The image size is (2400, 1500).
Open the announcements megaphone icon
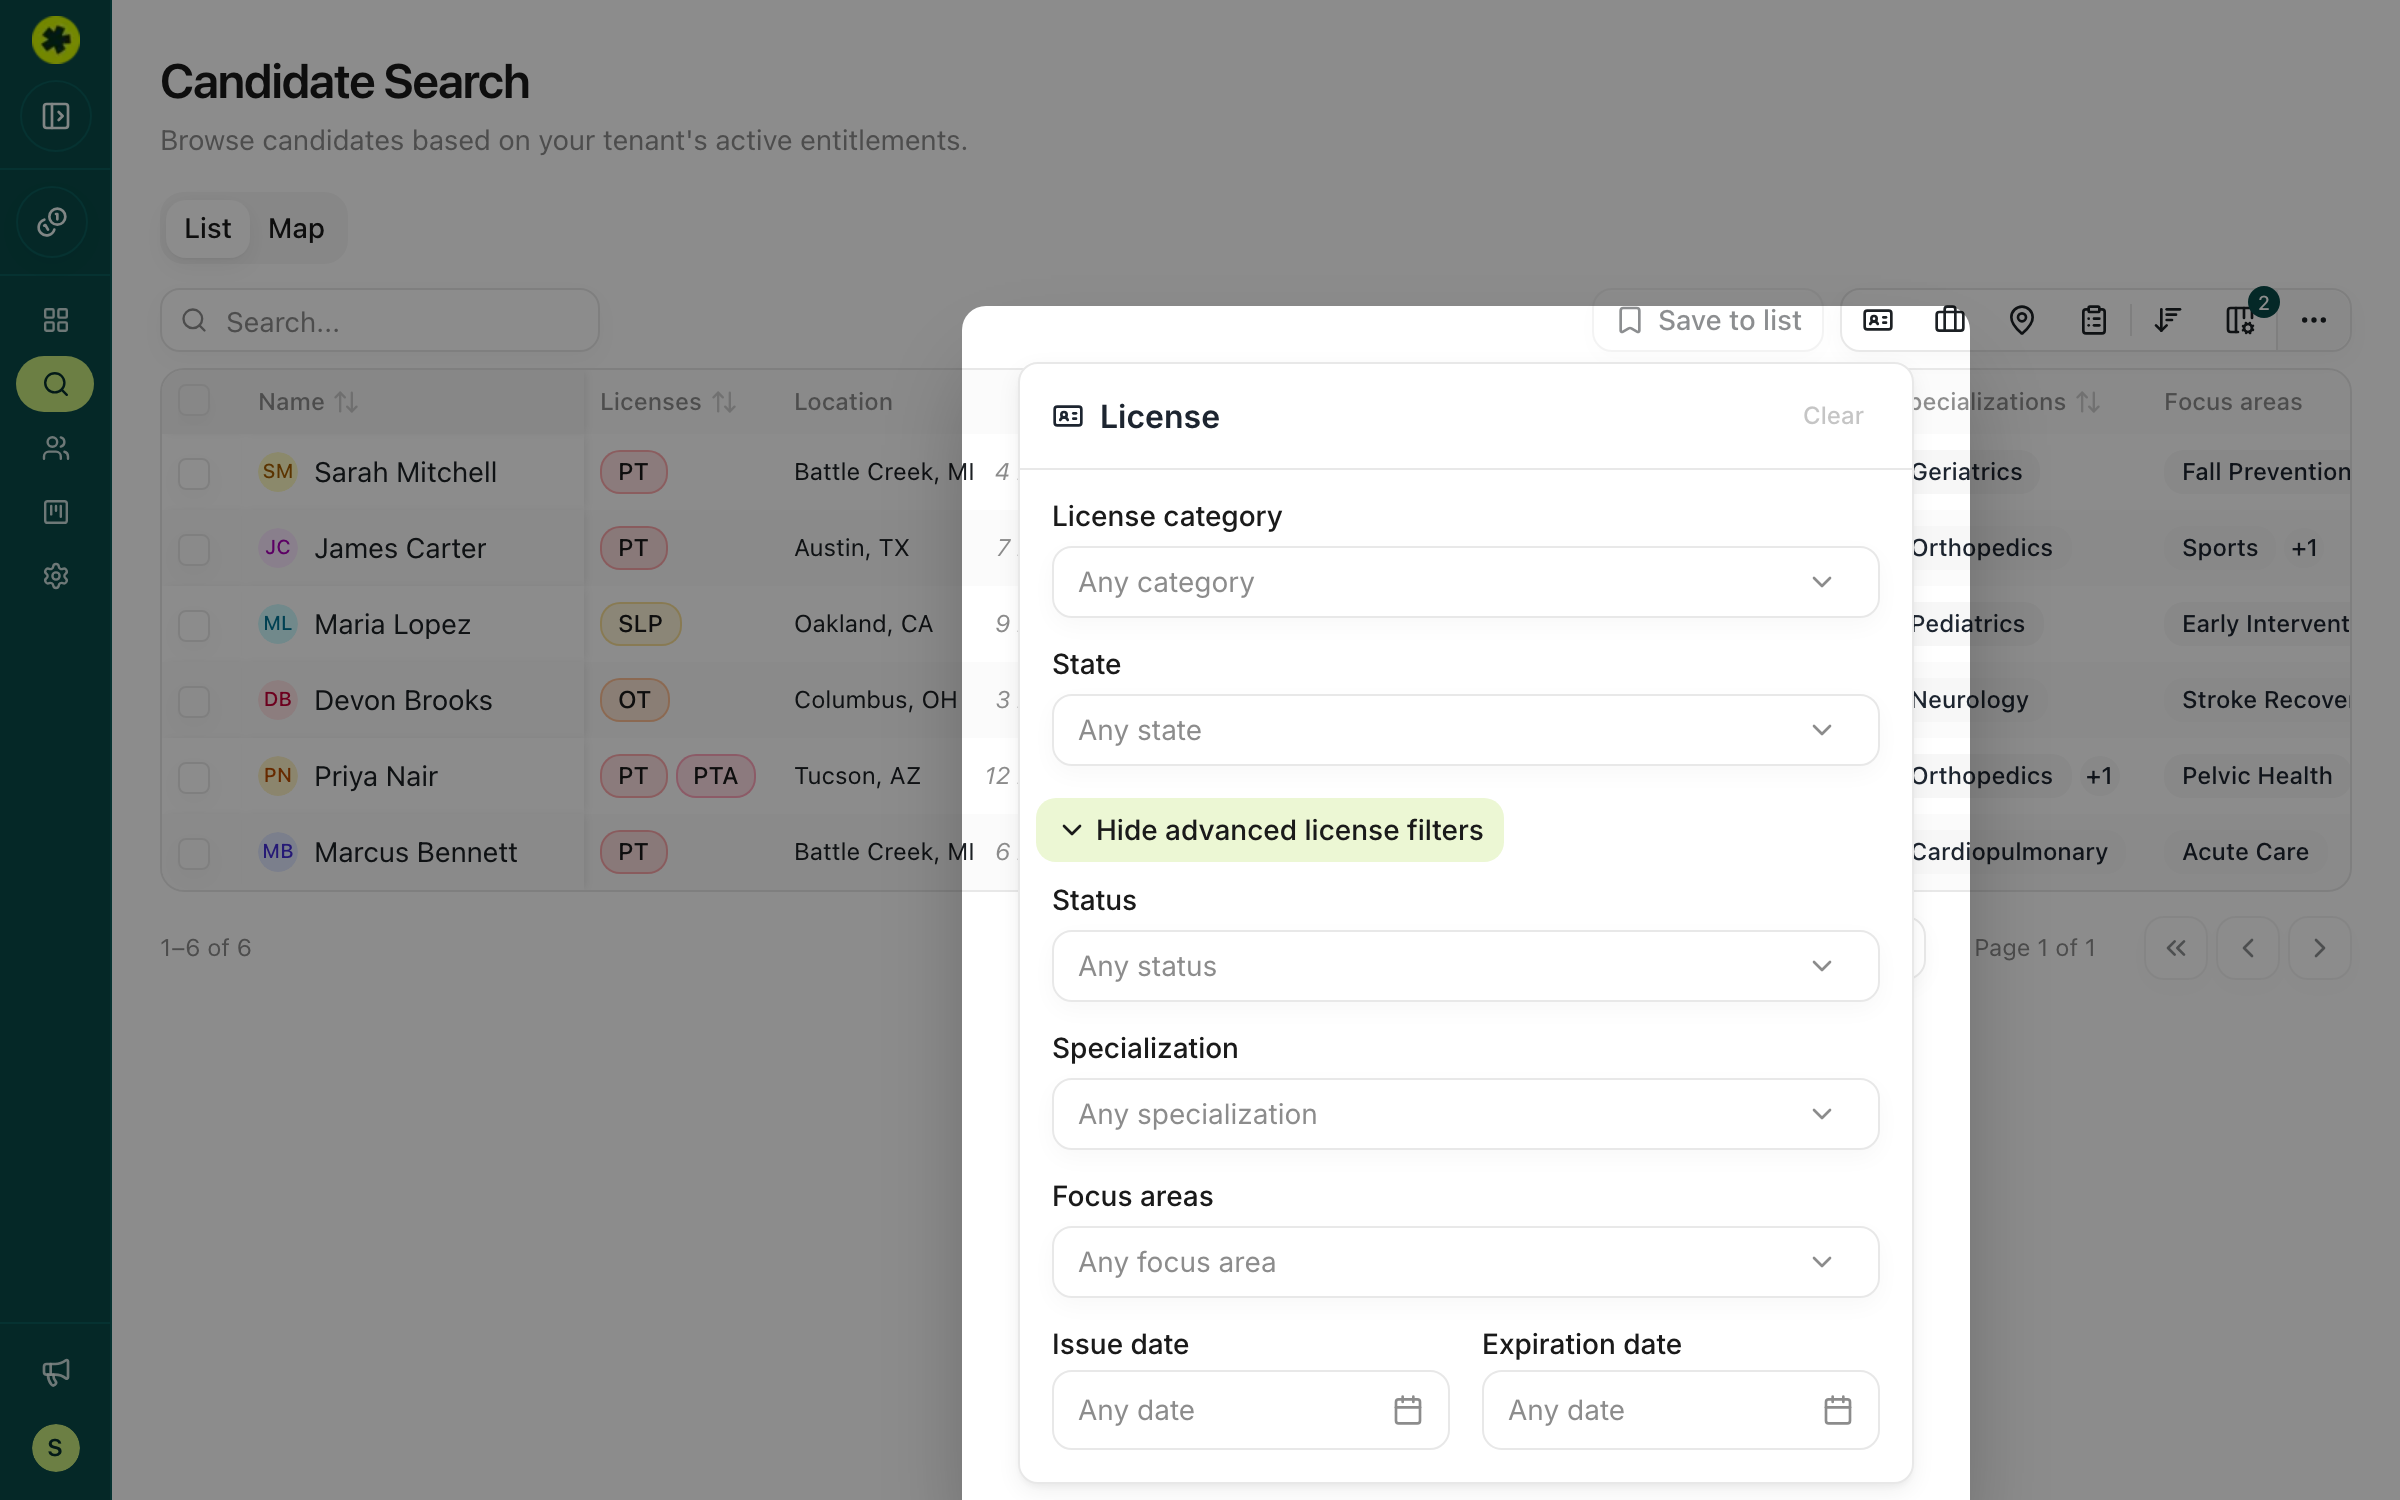(x=56, y=1372)
